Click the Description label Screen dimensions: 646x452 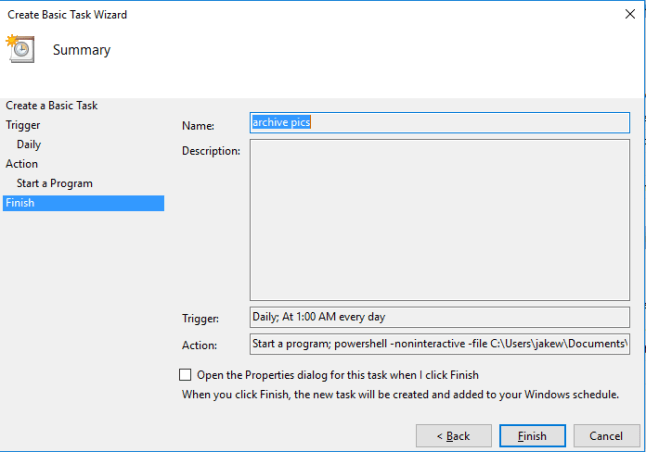coord(211,151)
